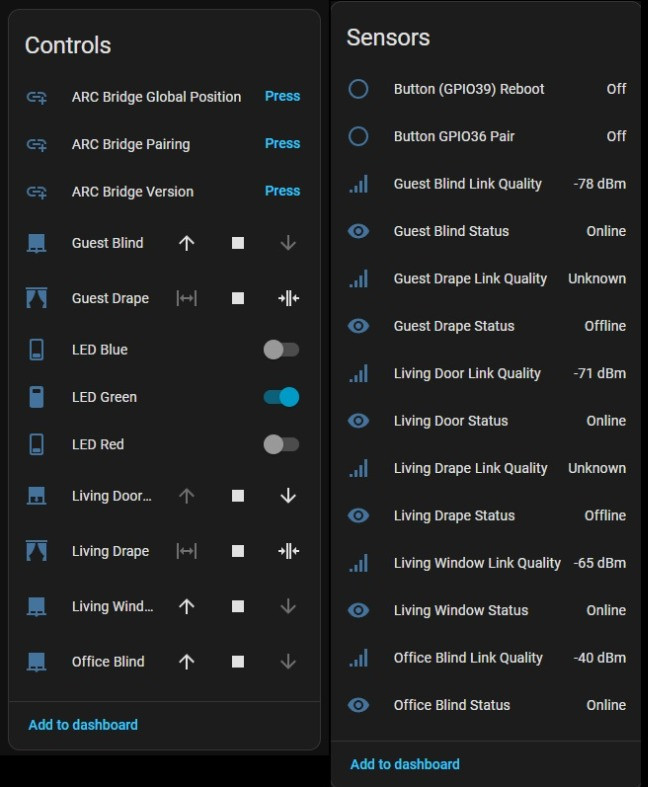Open the Guest Drape
The height and width of the screenshot is (787, 648).
click(x=187, y=299)
